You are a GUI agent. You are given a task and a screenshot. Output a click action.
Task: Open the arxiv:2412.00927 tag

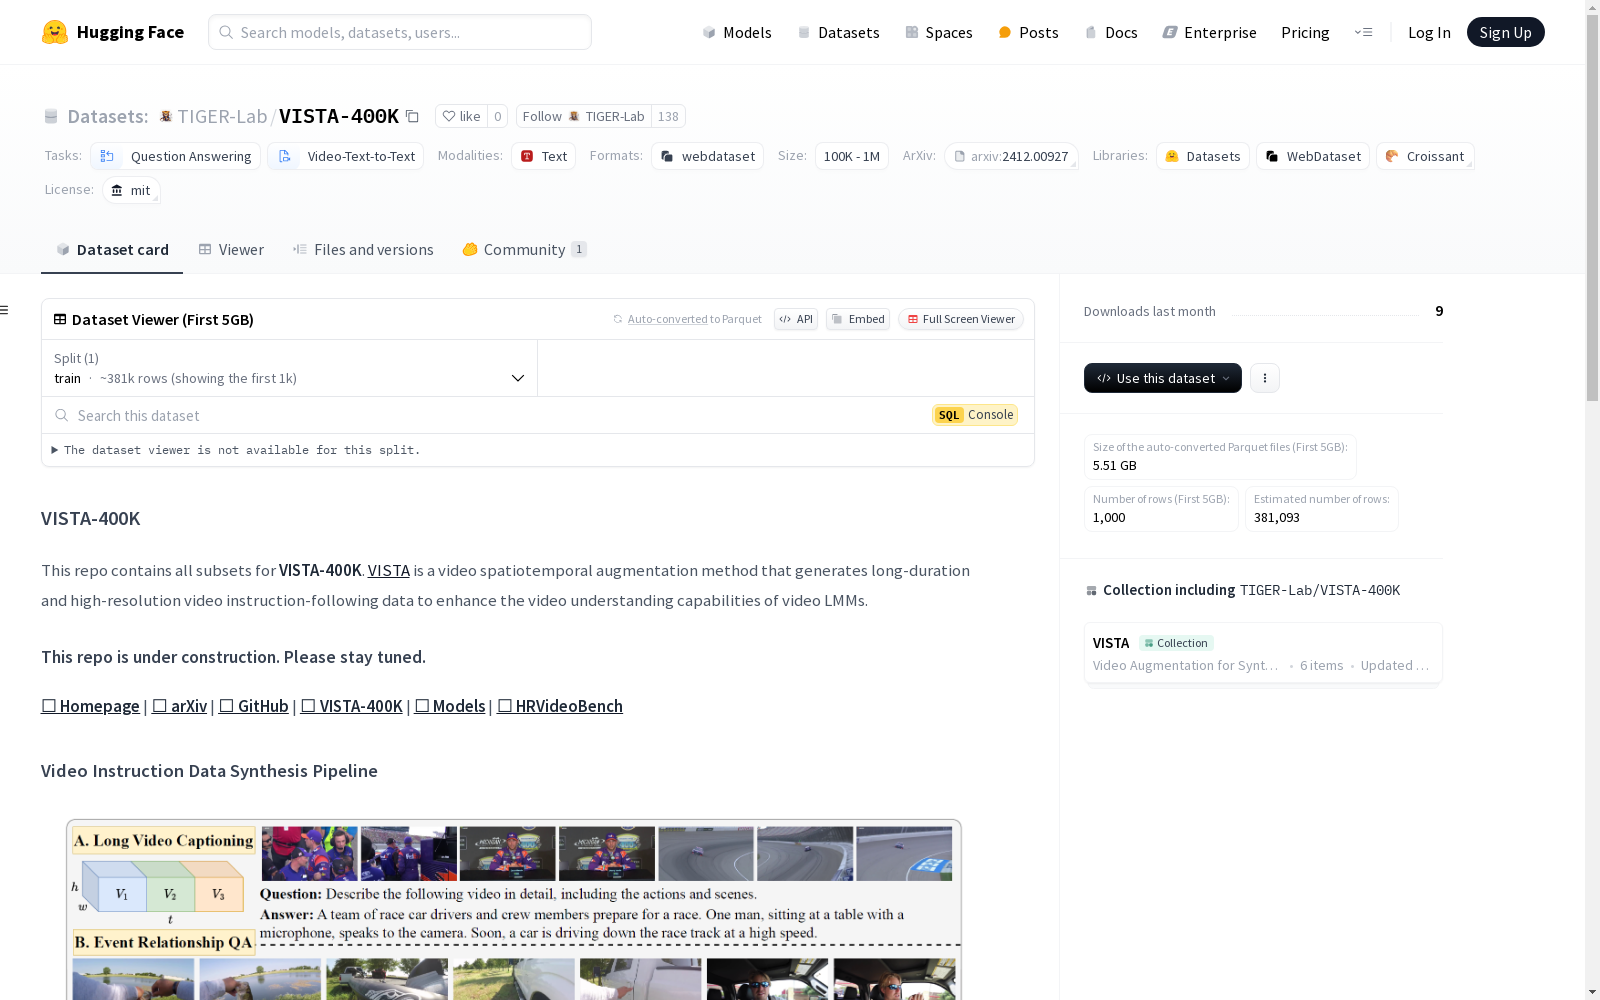pos(1011,156)
